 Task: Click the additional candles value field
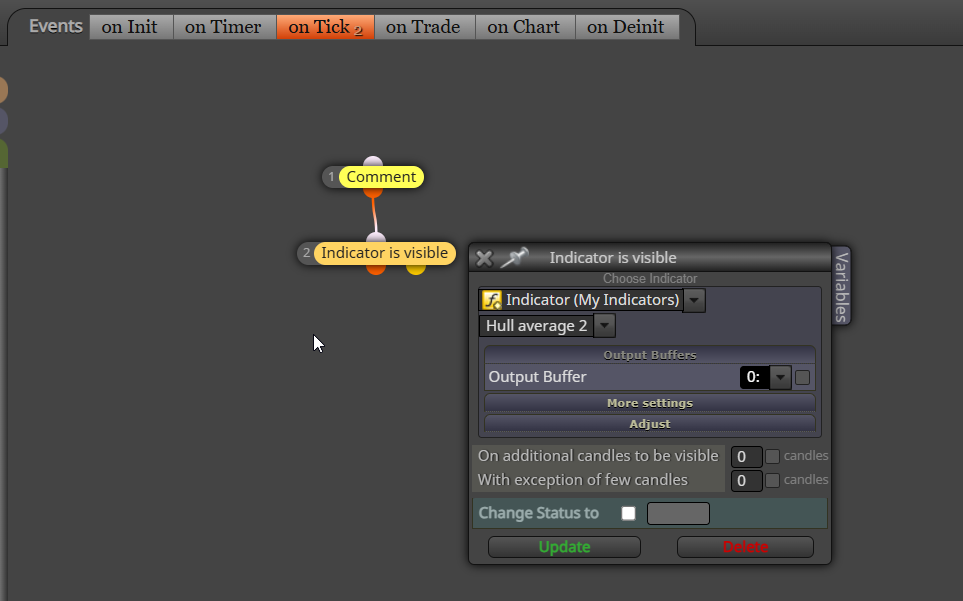(746, 457)
